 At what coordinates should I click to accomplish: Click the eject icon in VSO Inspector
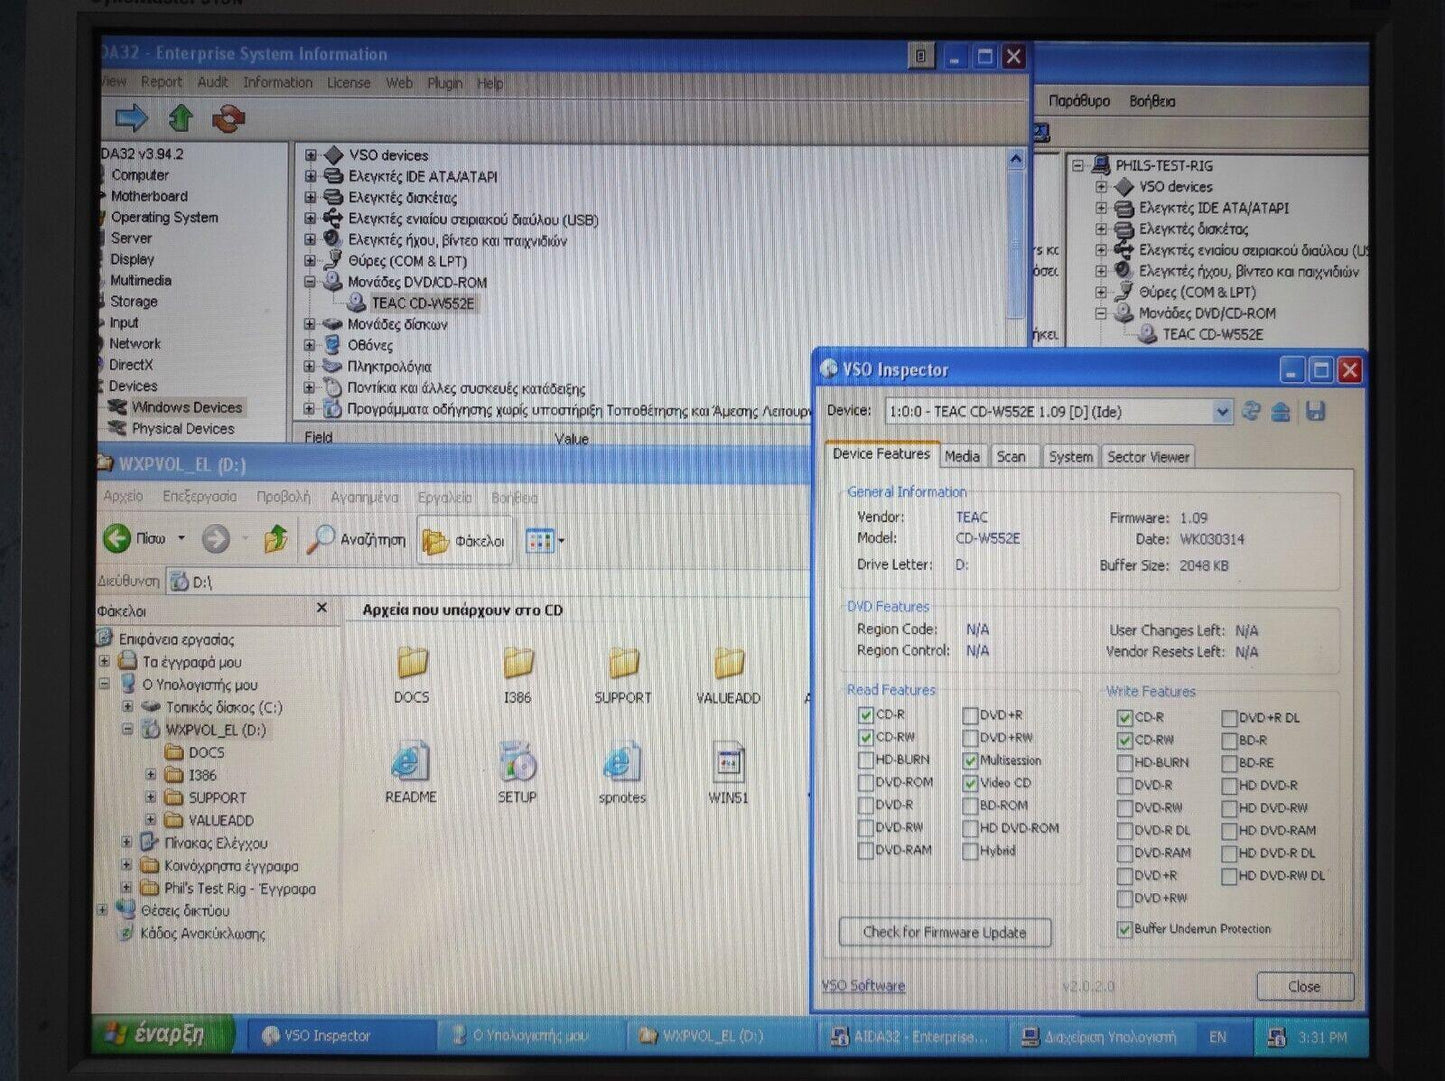pos(1281,412)
